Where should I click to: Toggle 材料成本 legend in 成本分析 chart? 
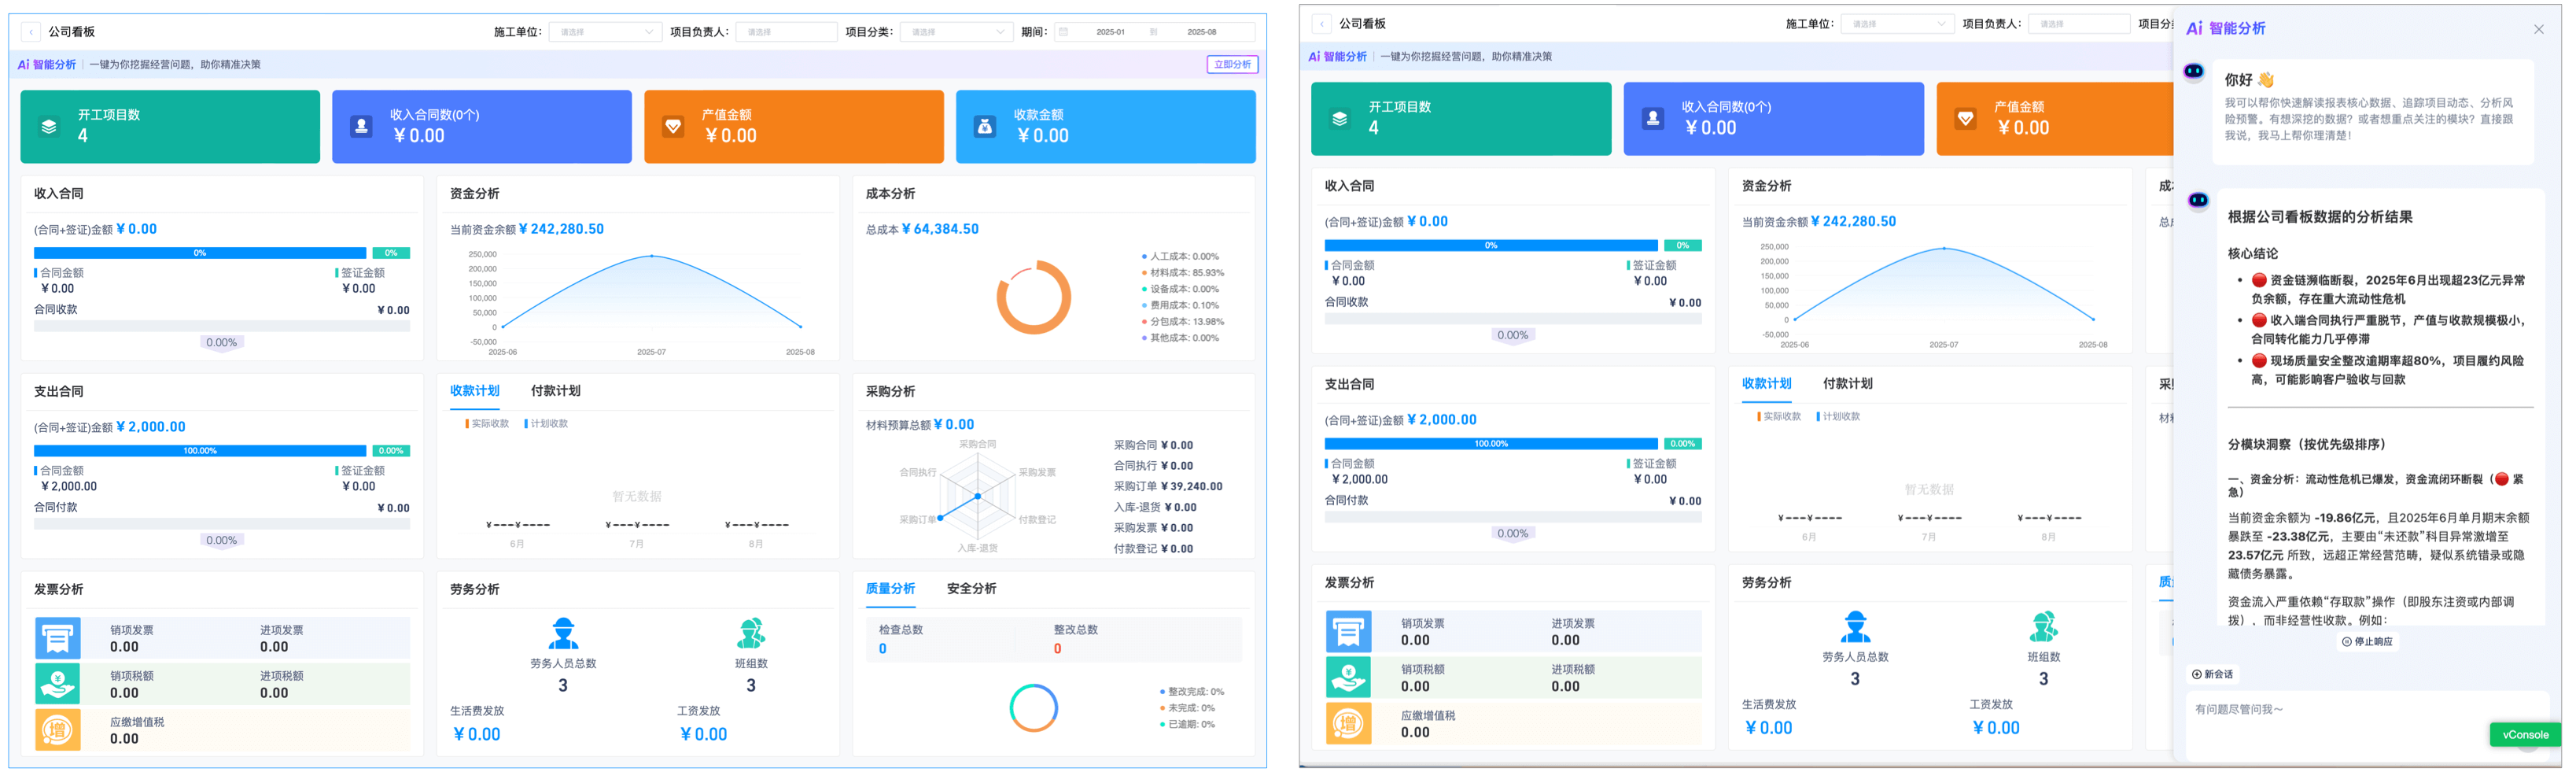[1182, 273]
